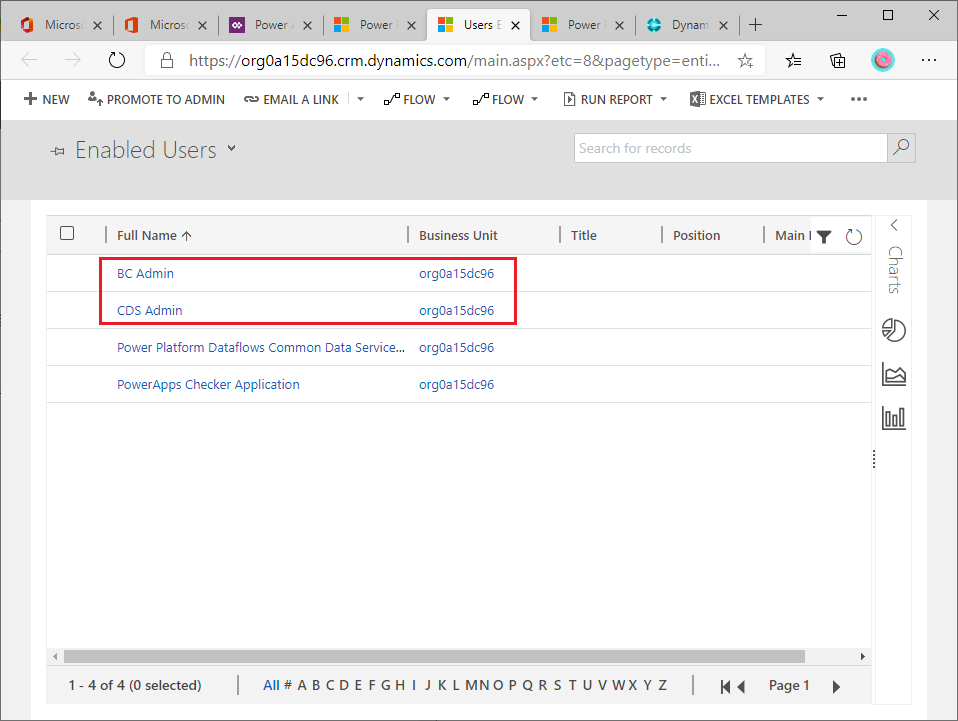This screenshot has height=721, width=958.
Task: Sort by the Full Name column
Action: (154, 235)
